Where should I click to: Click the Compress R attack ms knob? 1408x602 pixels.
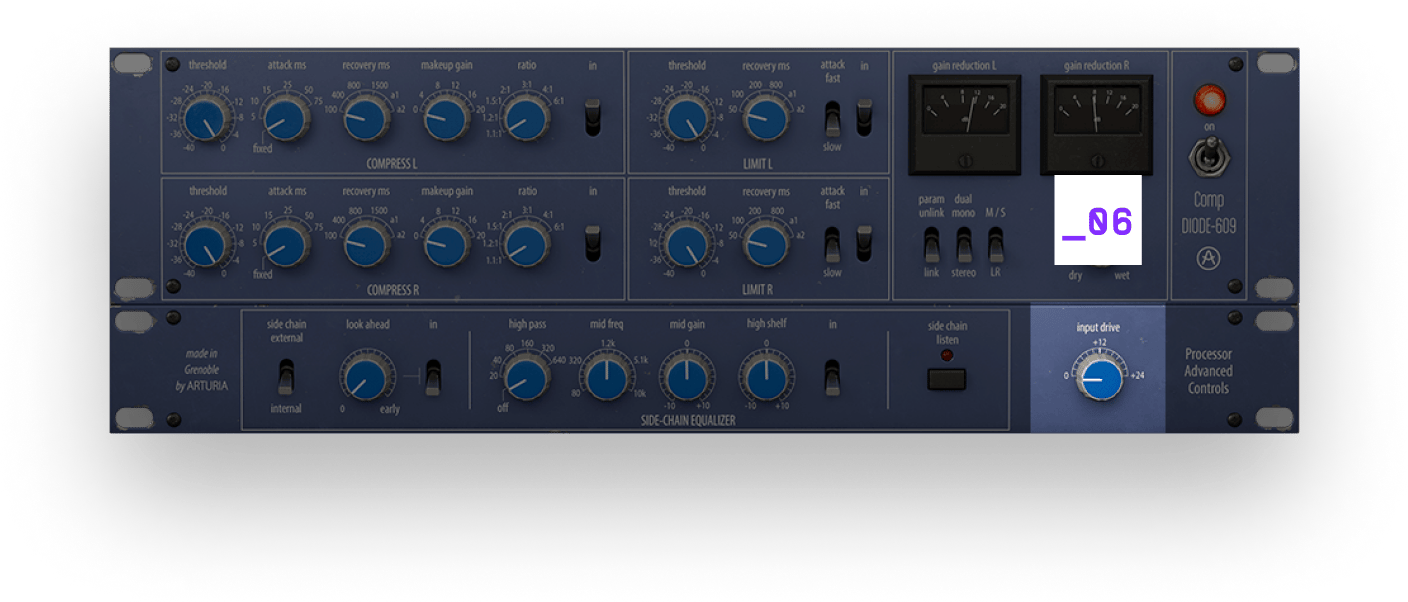(x=287, y=245)
